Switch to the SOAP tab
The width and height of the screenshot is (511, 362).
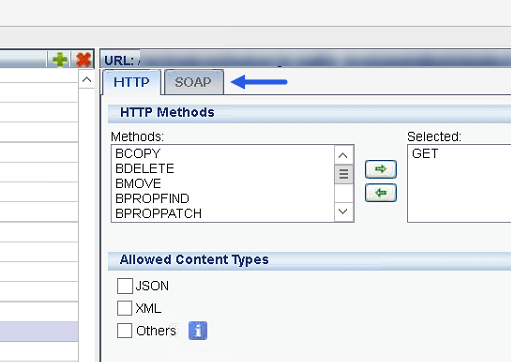(x=193, y=82)
